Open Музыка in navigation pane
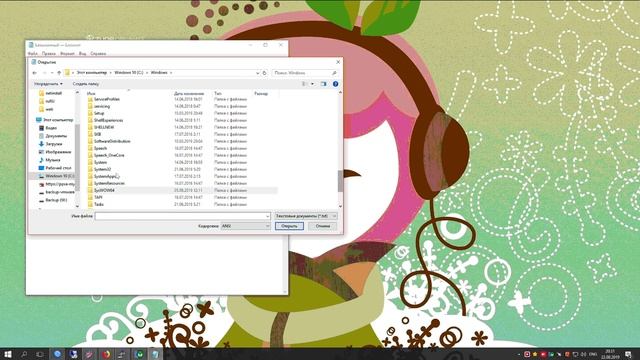 tap(53, 160)
